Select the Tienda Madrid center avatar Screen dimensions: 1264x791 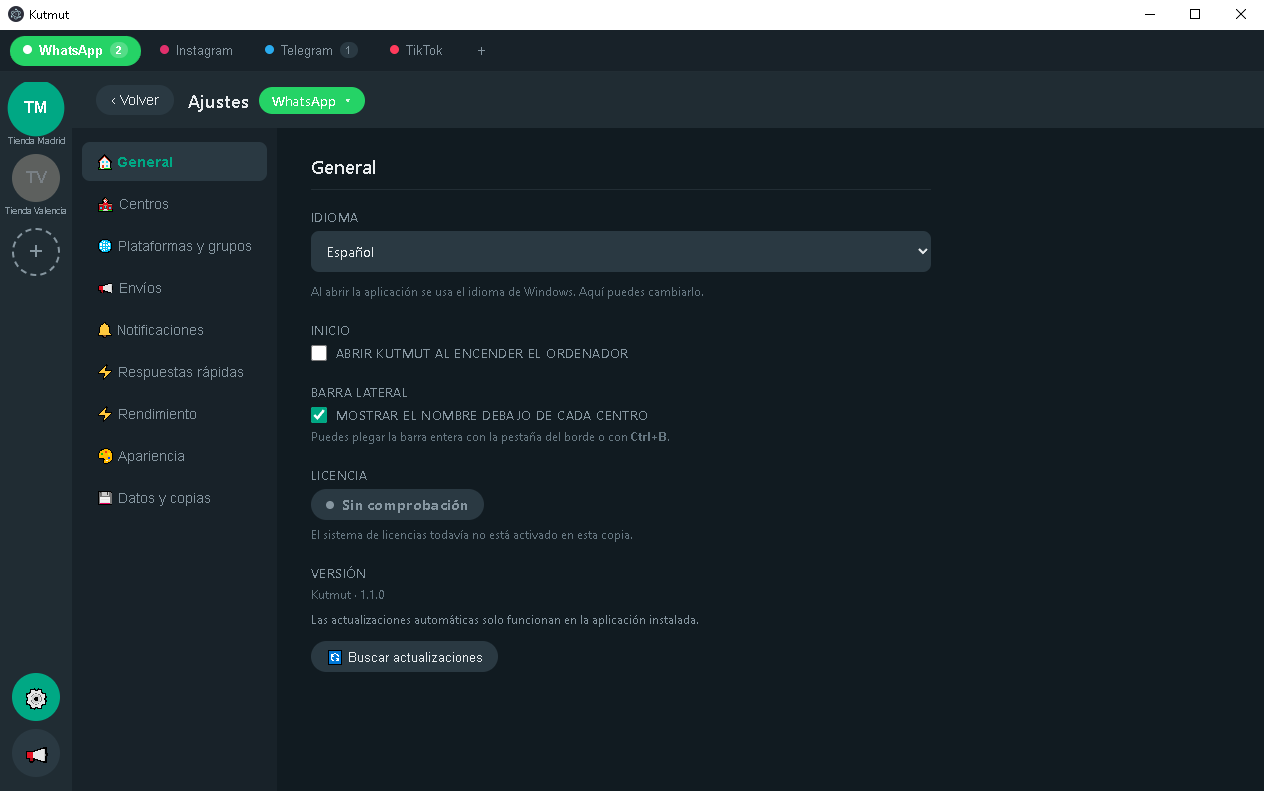[x=36, y=107]
